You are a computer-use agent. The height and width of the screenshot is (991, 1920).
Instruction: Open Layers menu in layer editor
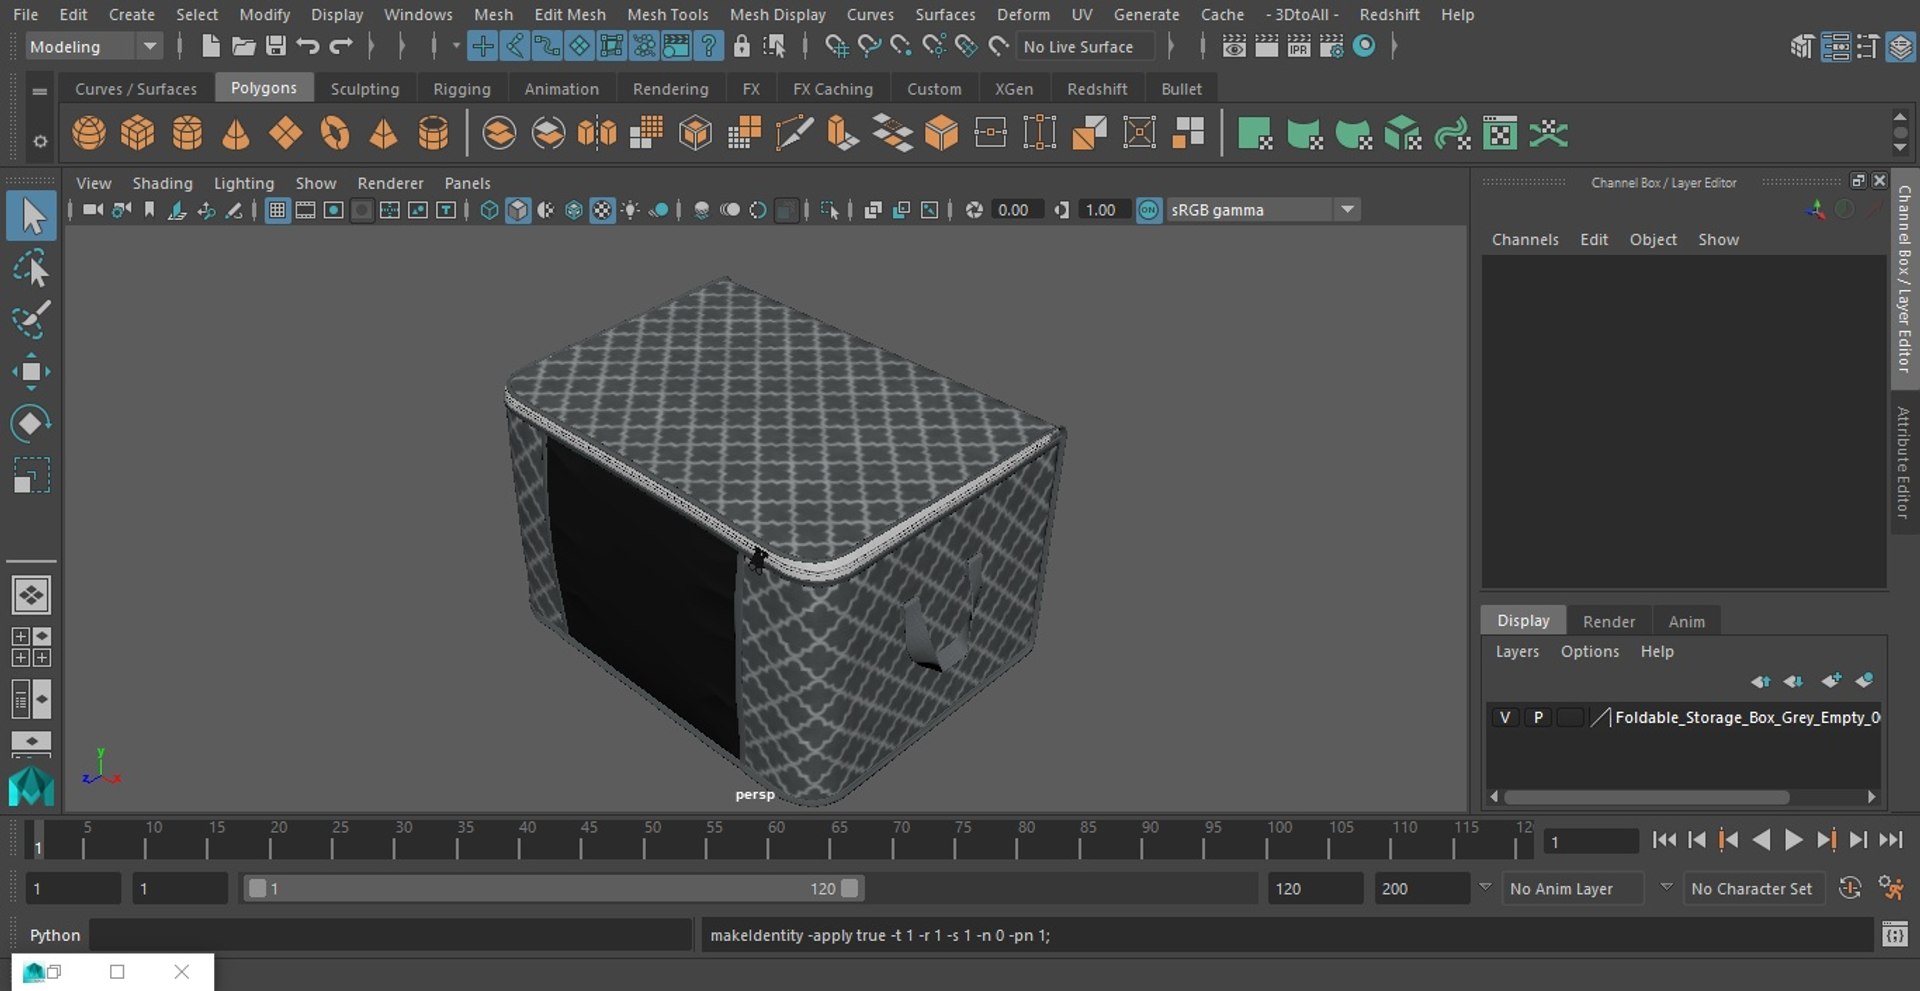point(1517,651)
